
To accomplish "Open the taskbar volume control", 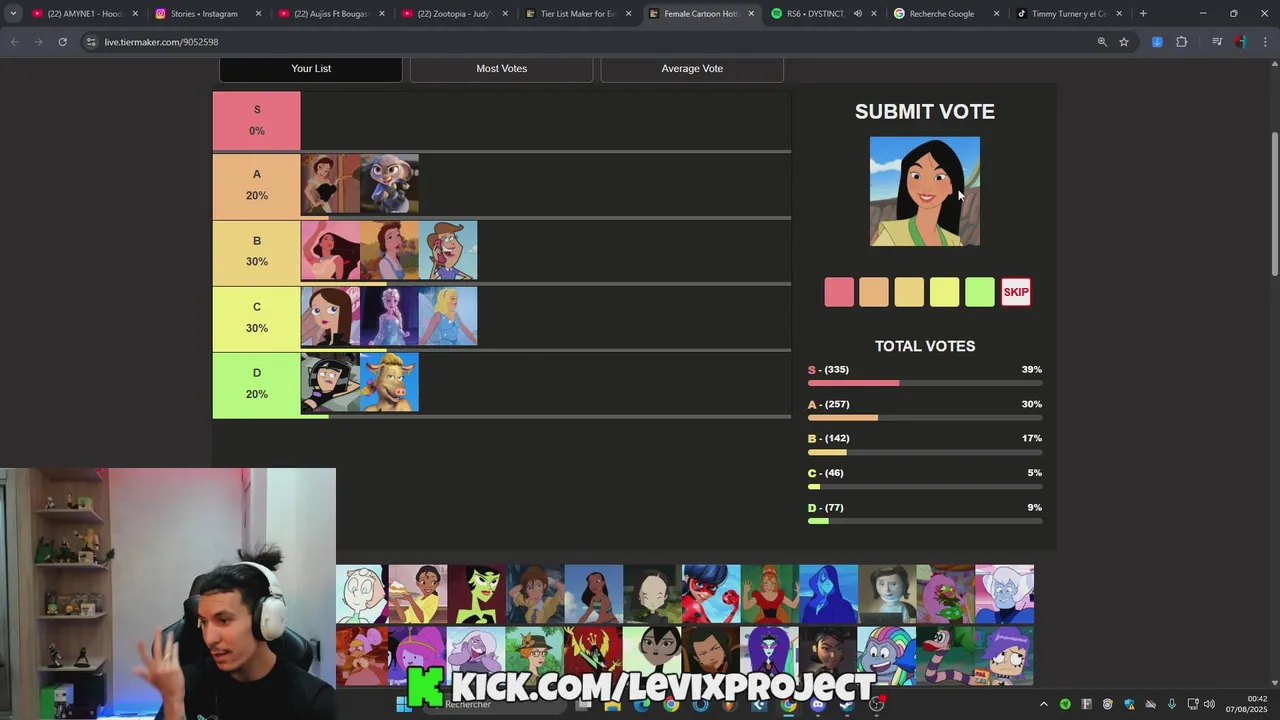I will click(1209, 704).
